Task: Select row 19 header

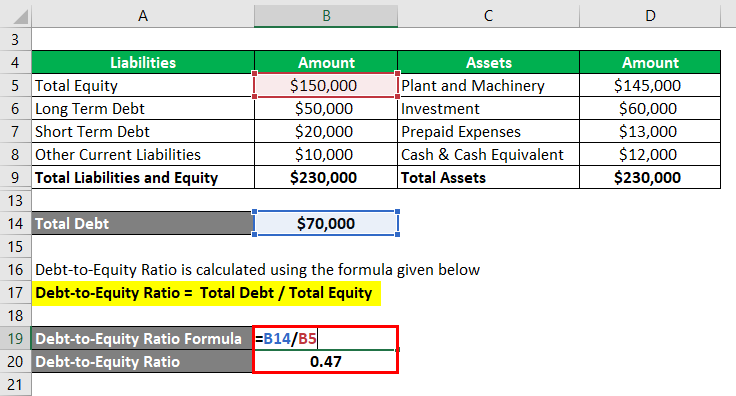Action: [15, 338]
